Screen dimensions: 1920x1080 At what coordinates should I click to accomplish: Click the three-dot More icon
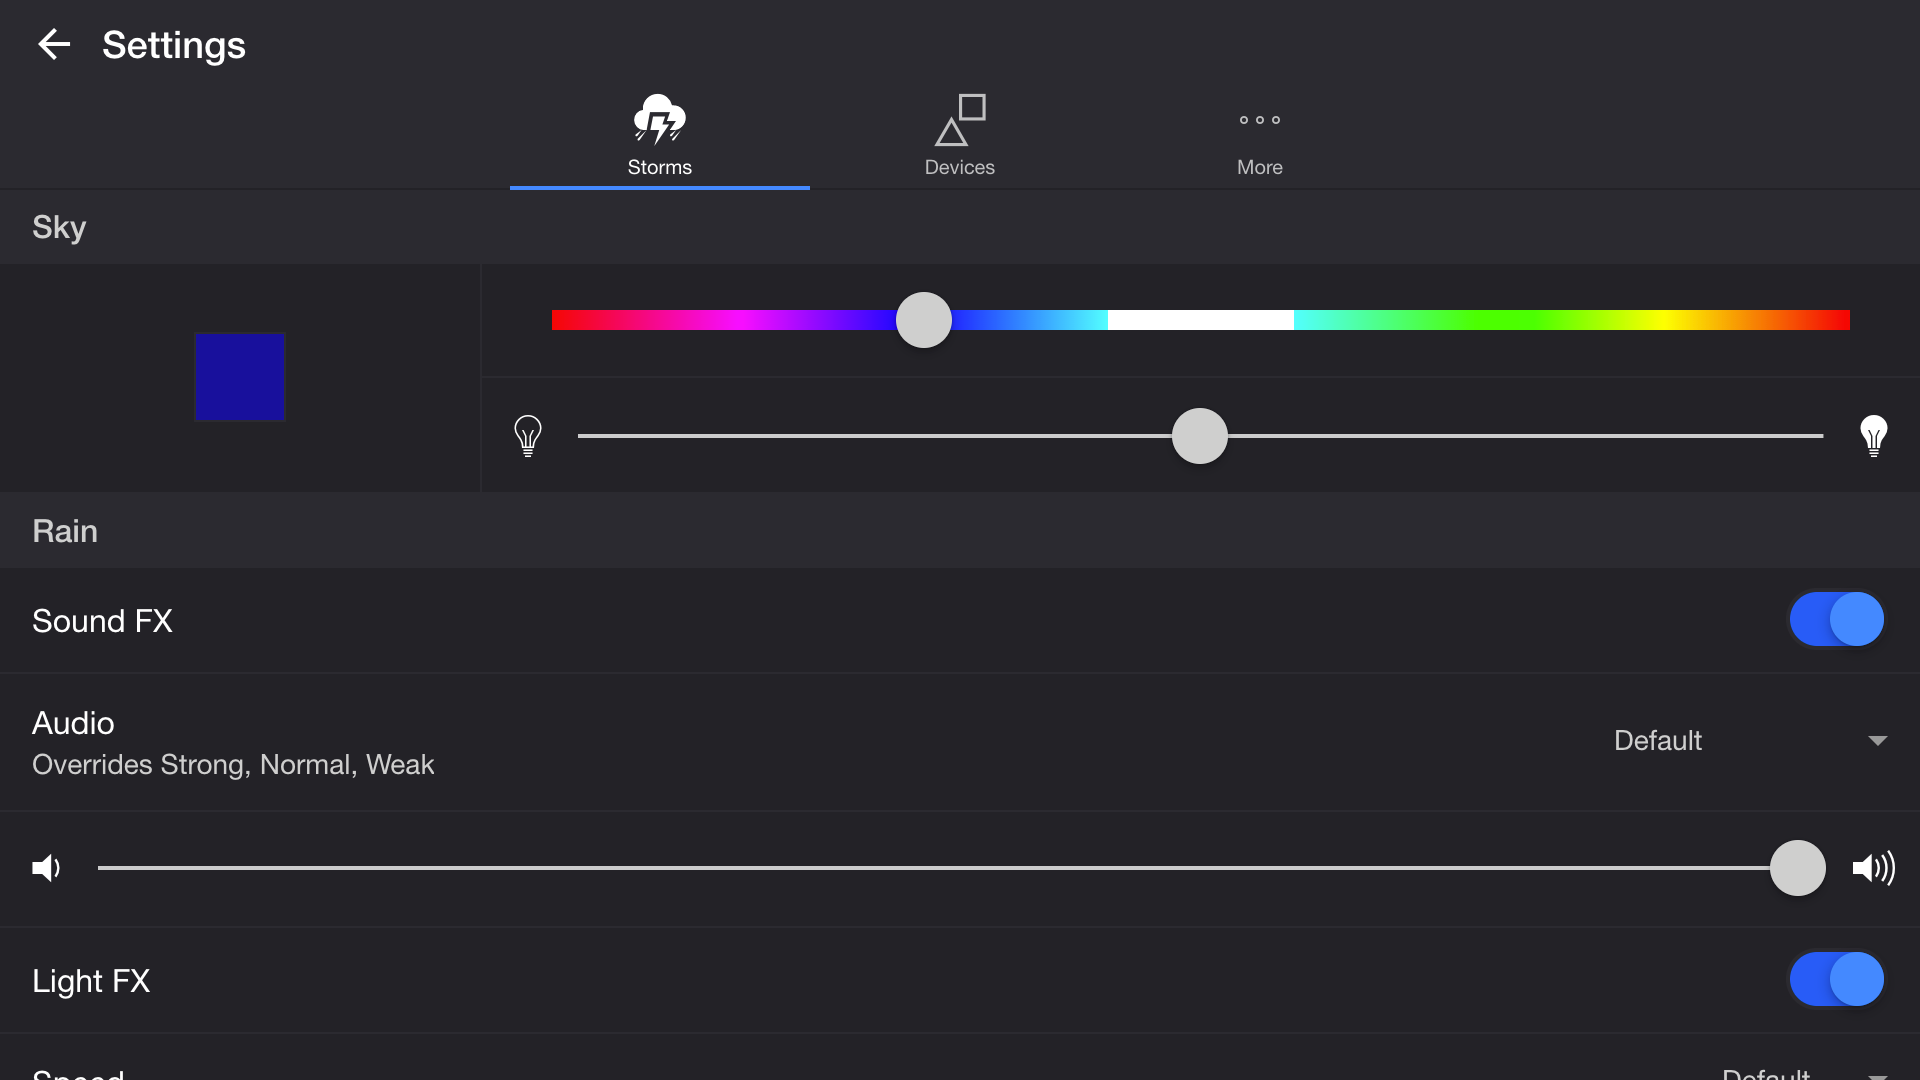1259,120
